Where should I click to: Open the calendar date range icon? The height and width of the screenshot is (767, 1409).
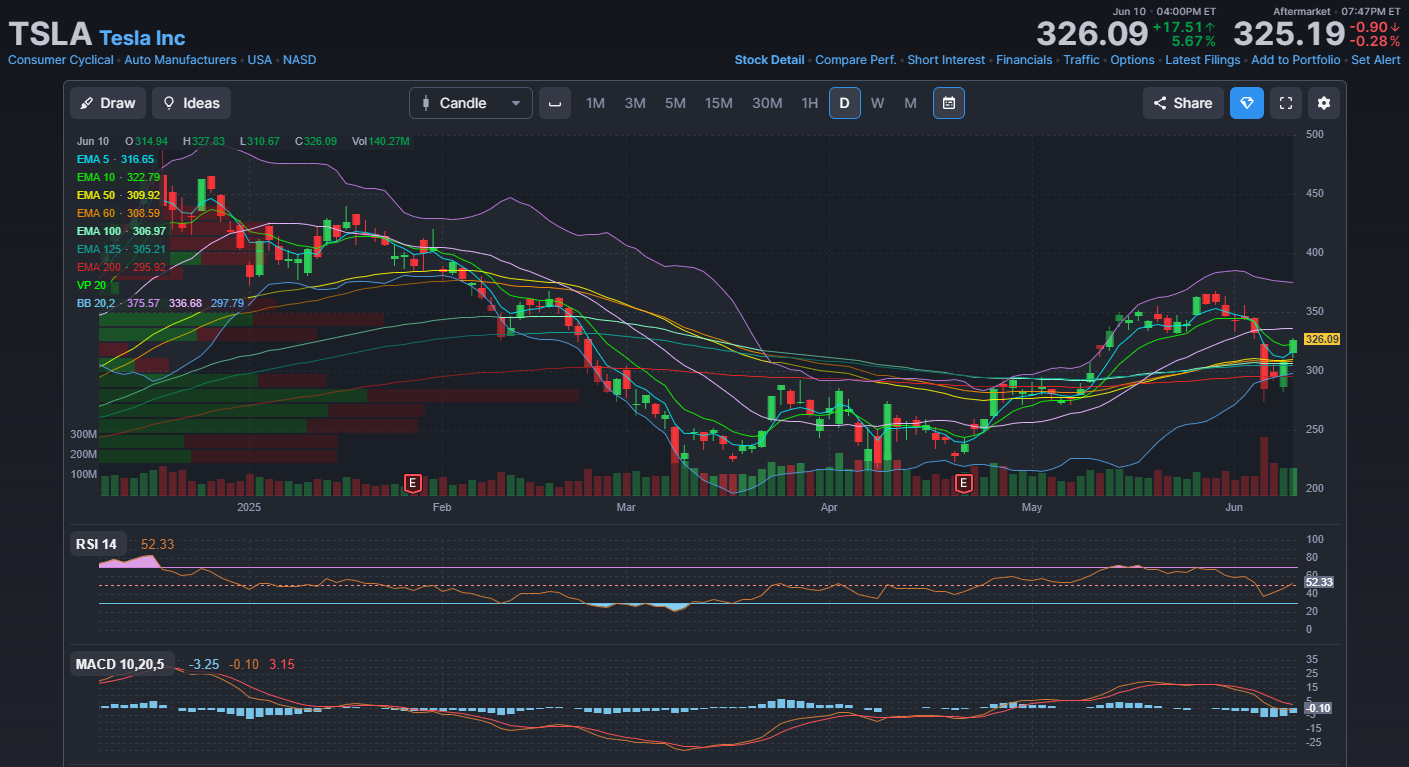point(949,103)
